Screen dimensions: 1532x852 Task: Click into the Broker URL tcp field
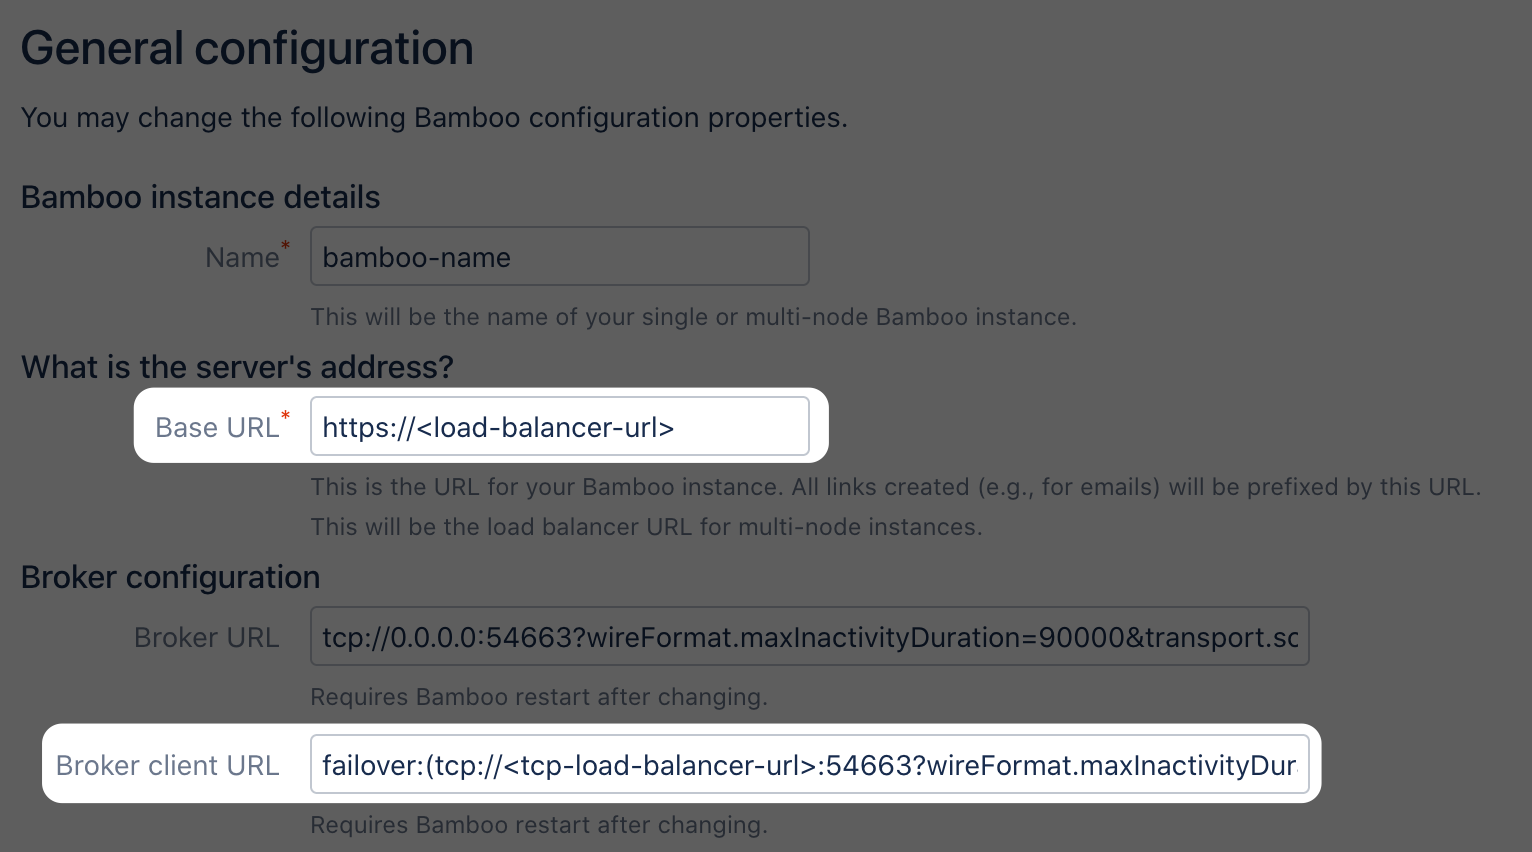point(809,637)
